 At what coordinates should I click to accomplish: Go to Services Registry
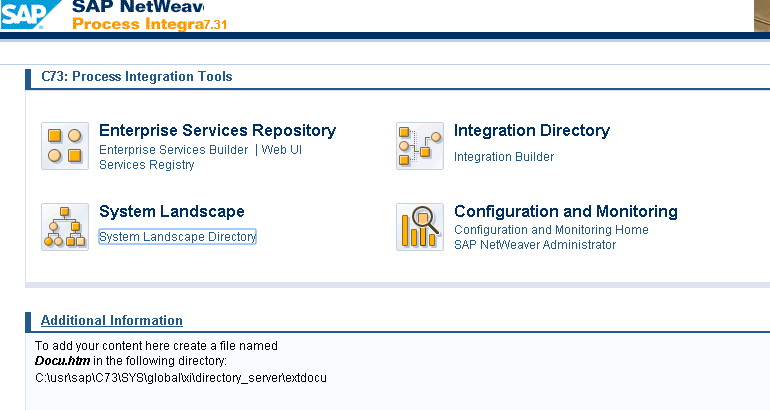click(x=146, y=165)
